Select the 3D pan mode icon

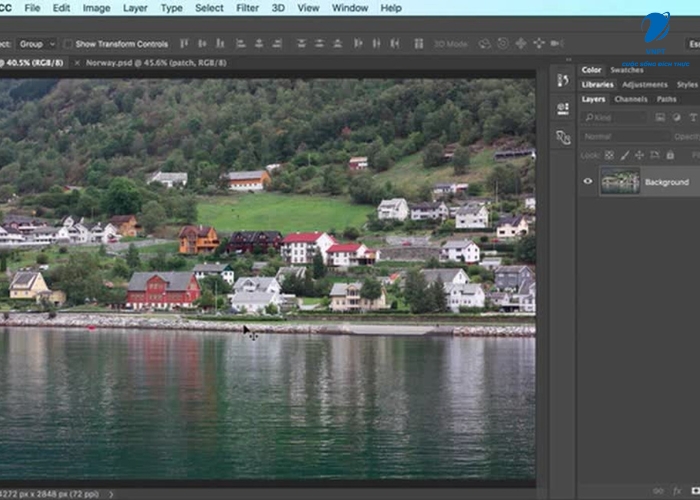[x=521, y=43]
